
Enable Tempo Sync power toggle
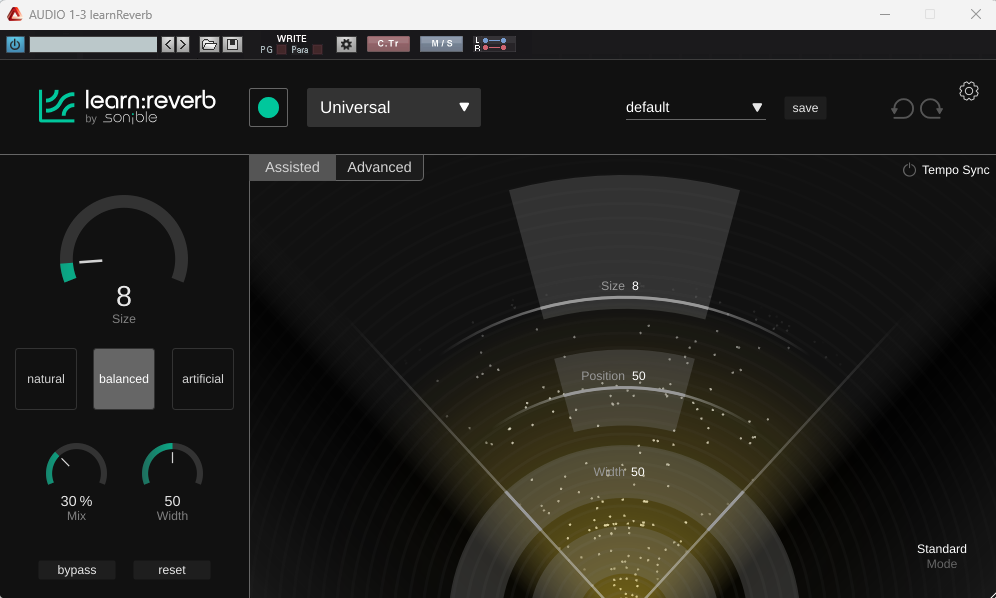pos(909,170)
